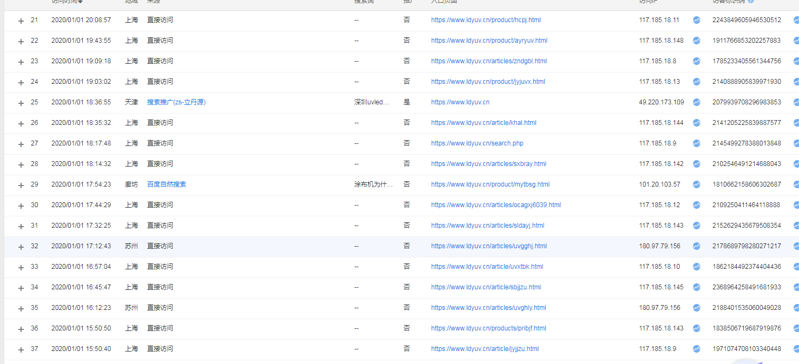
Task: Click search term 深圳uvled... in row 25
Action: [x=371, y=102]
